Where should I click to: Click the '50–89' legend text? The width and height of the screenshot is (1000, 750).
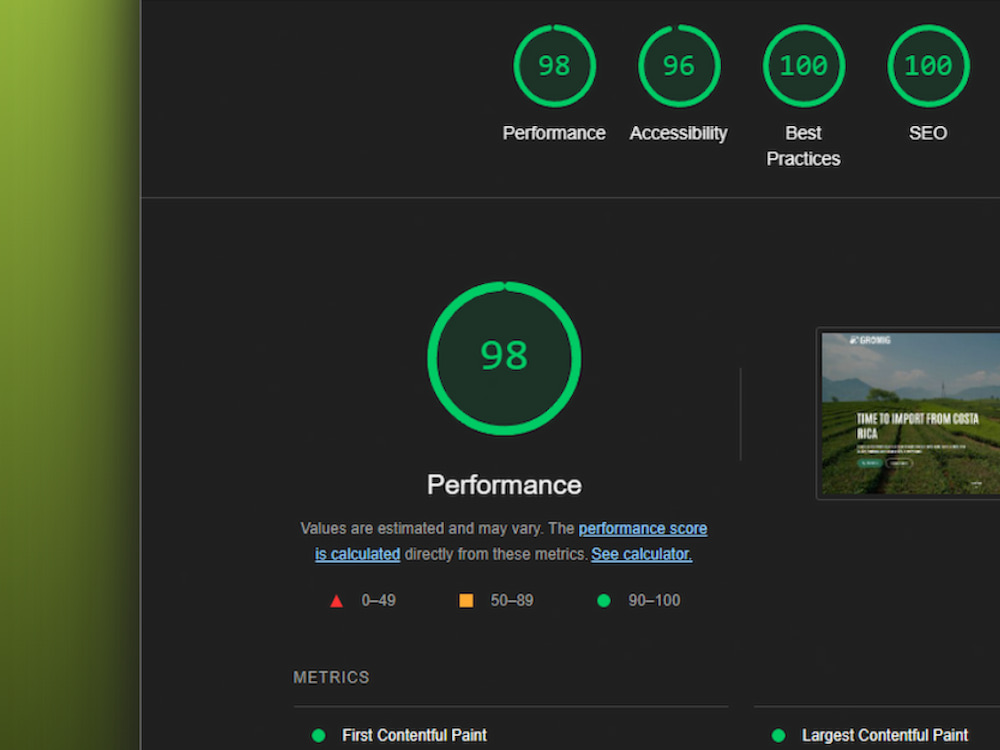coord(511,601)
